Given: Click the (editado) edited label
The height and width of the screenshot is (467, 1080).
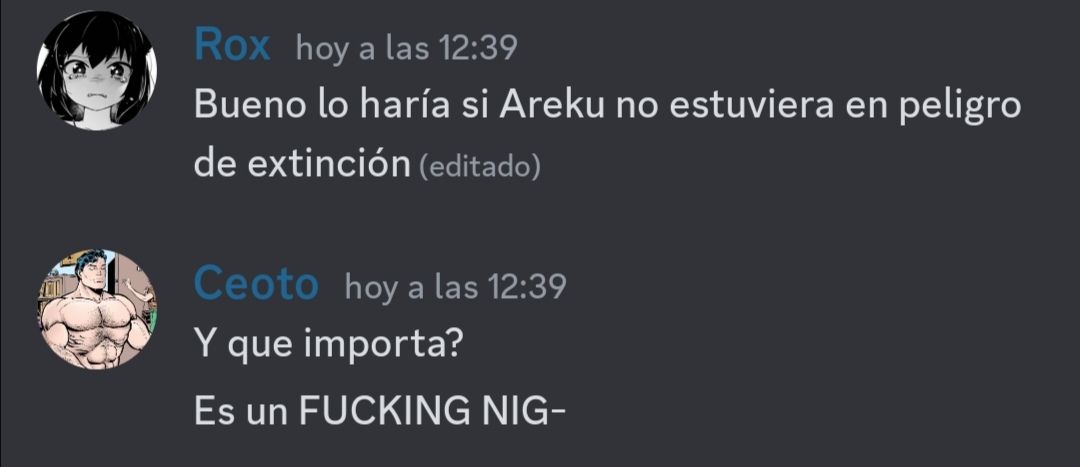Looking at the screenshot, I should point(479,167).
